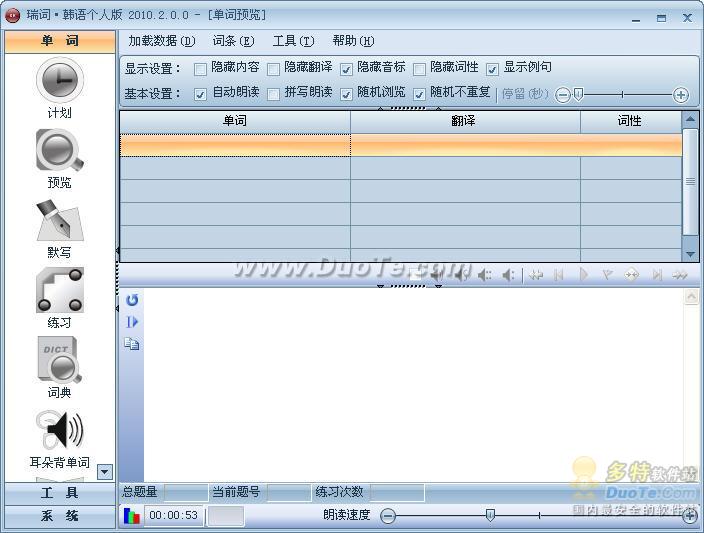Uncheck the 显示例句 checkbox
704x533 pixels.
(492, 69)
